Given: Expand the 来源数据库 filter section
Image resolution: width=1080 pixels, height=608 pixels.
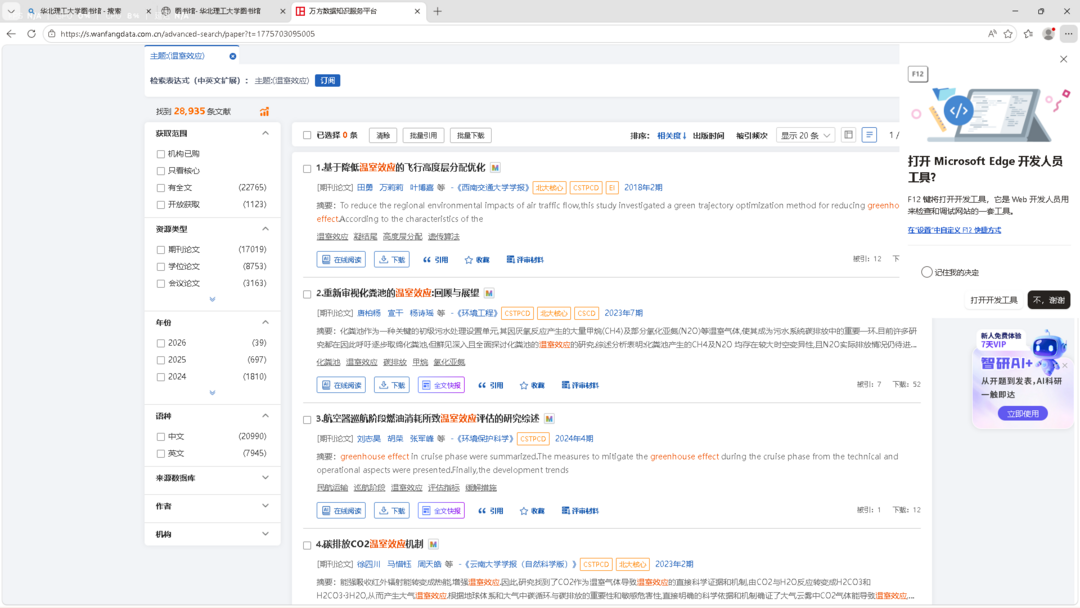Looking at the screenshot, I should pyautogui.click(x=265, y=478).
